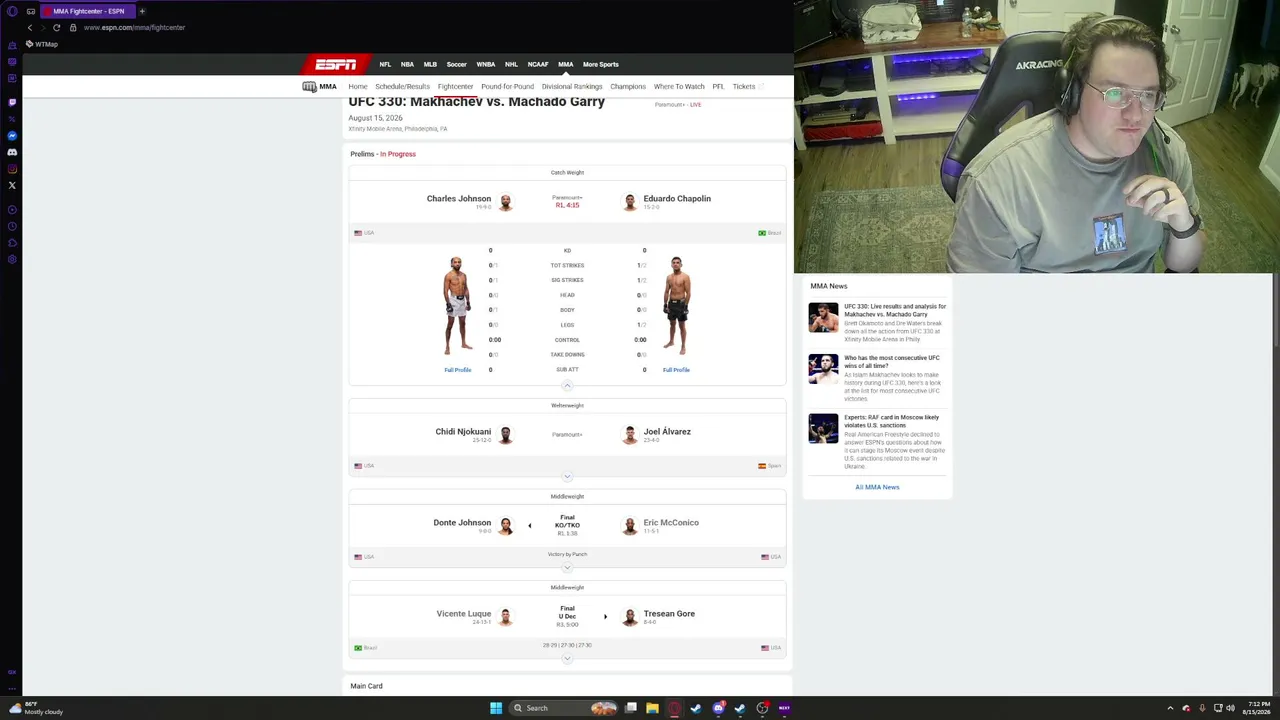1280x720 pixels.
Task: Open the taskbar clock and date
Action: (1256, 708)
